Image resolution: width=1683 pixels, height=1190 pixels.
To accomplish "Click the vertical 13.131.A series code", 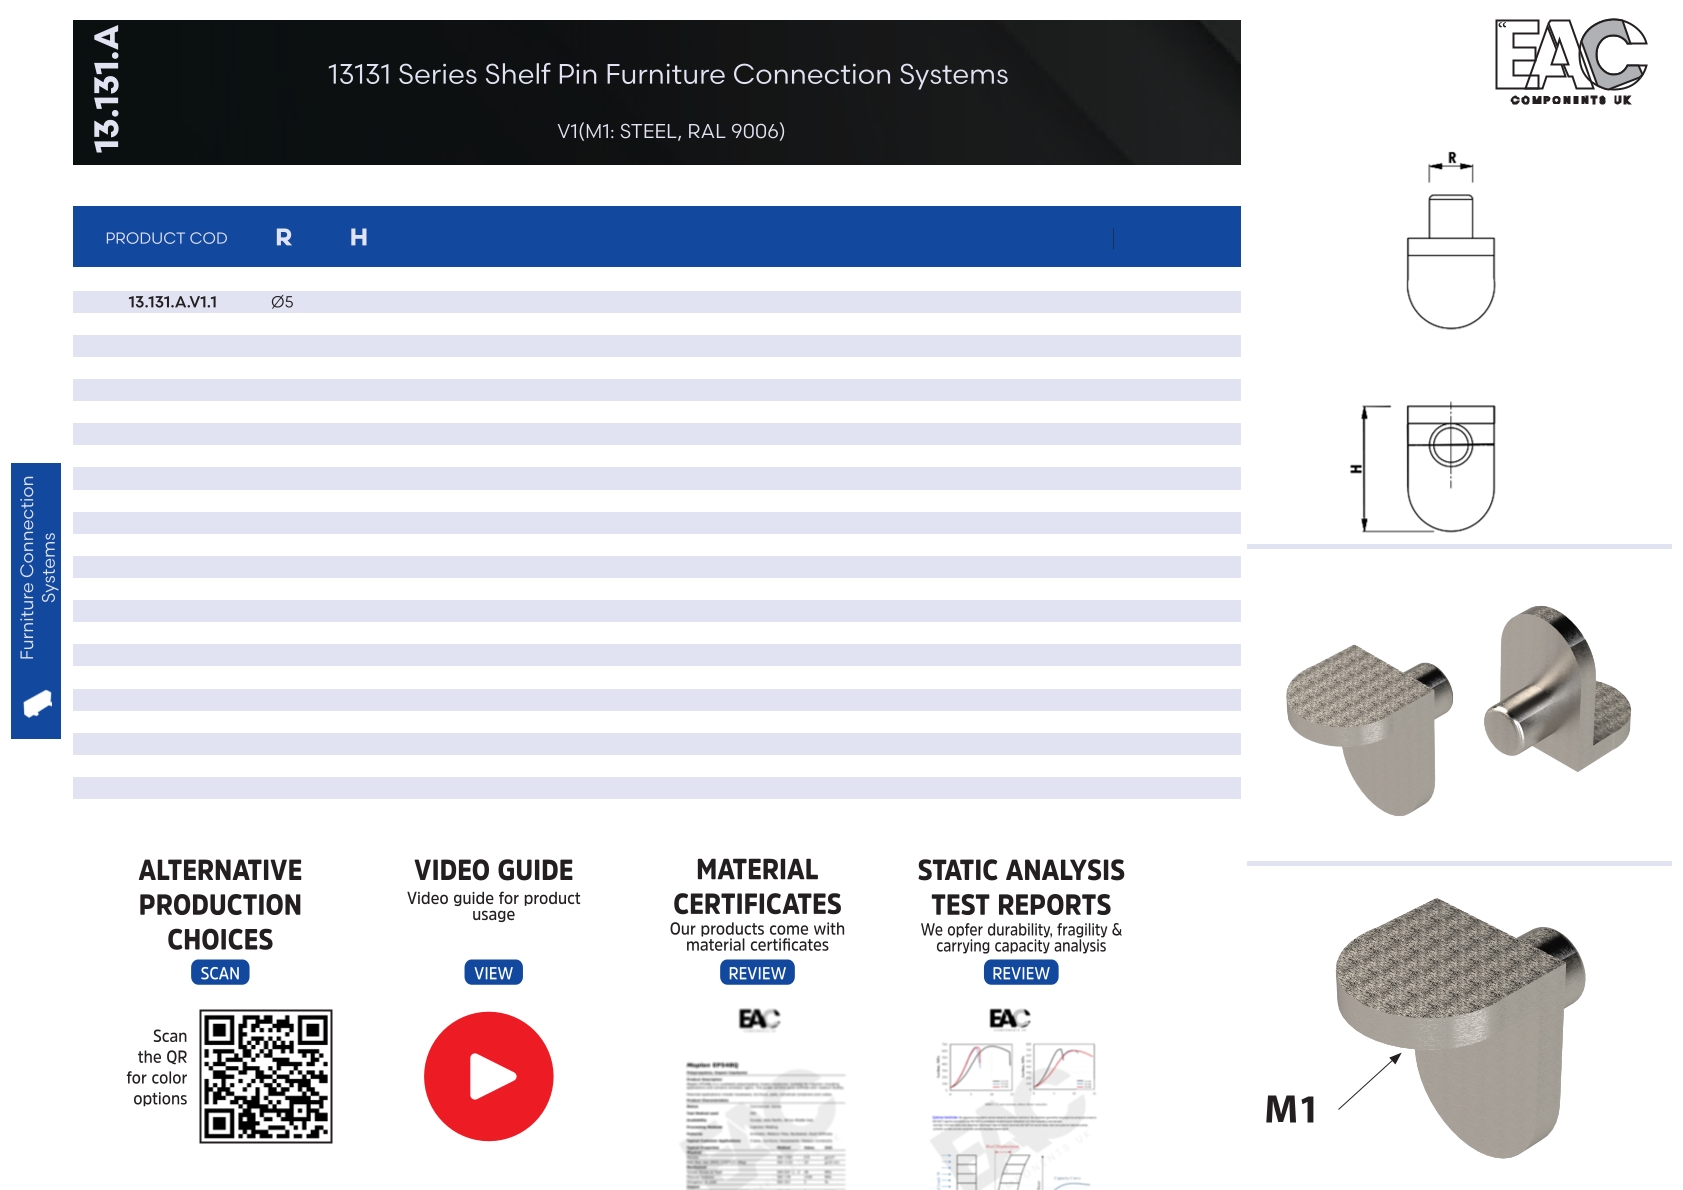I will (x=106, y=90).
